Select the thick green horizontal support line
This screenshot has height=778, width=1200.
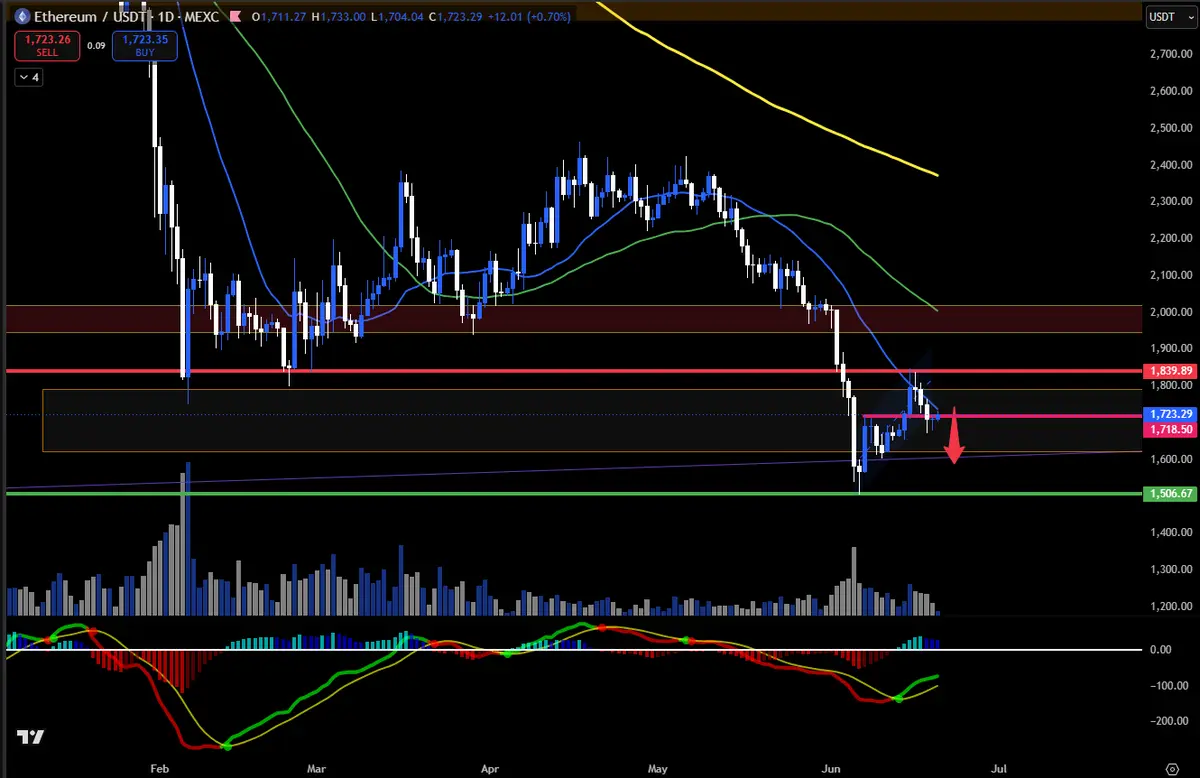pos(573,493)
